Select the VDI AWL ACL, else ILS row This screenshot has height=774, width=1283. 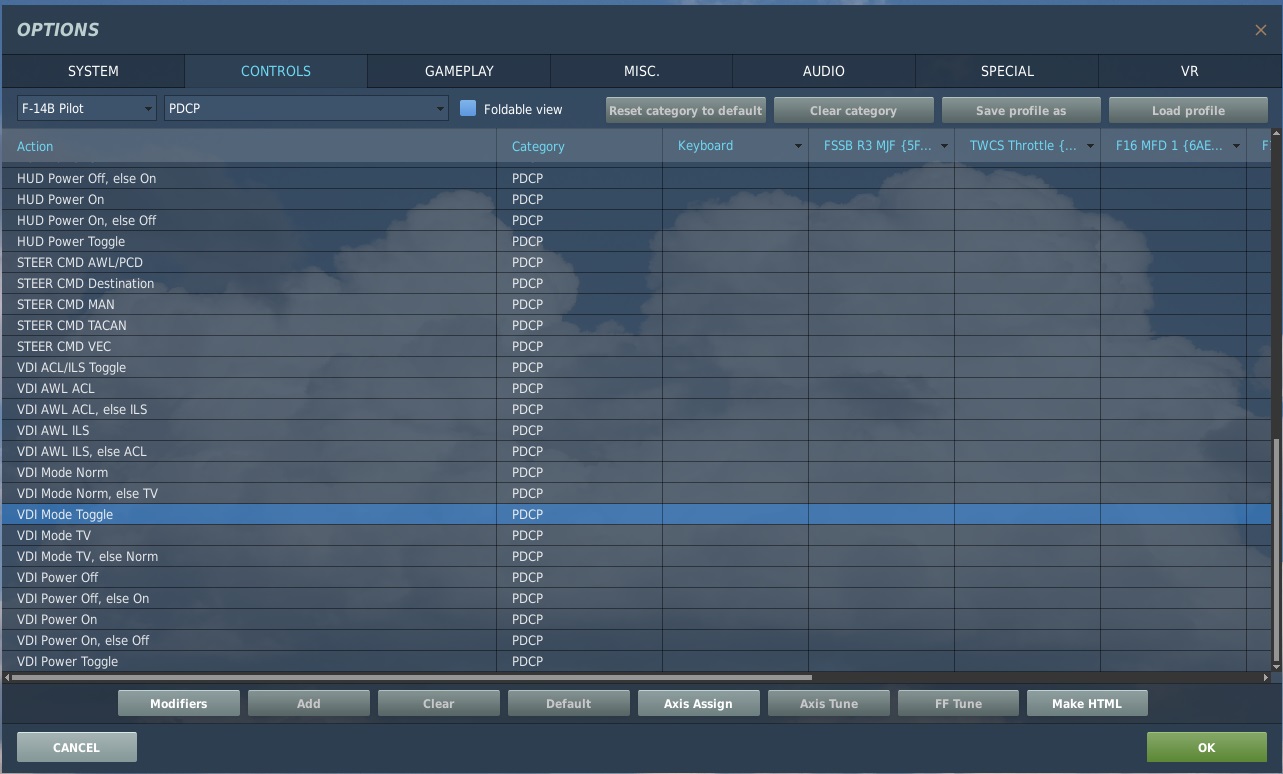pos(636,409)
